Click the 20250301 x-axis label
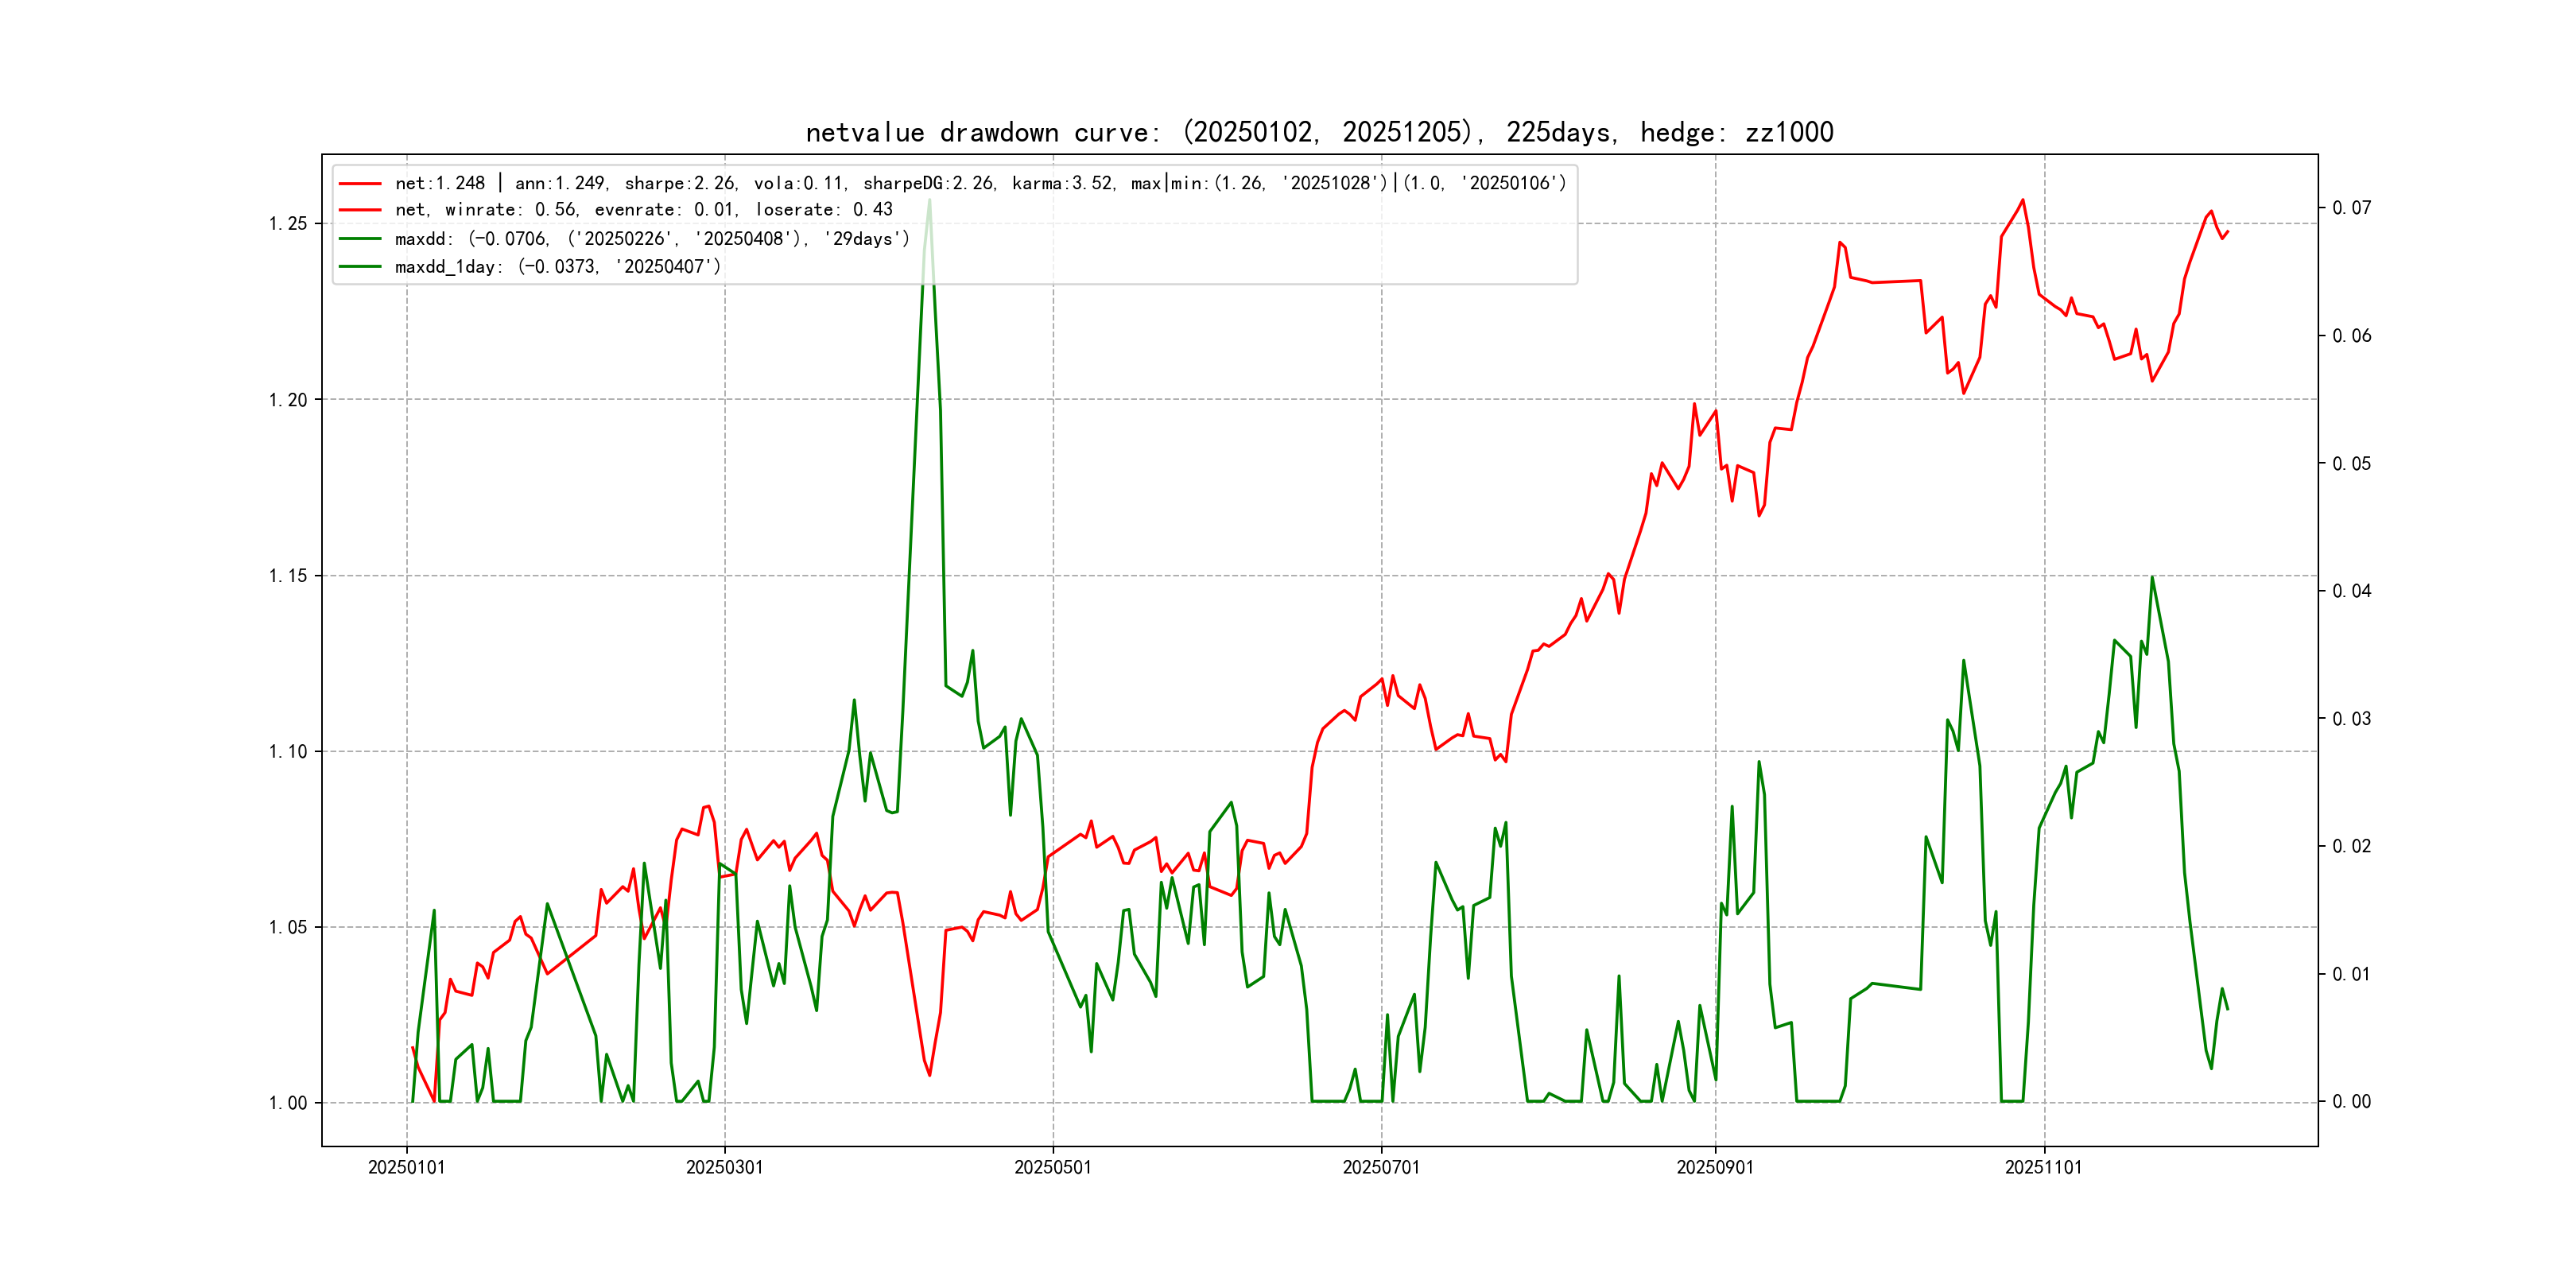The width and height of the screenshot is (2576, 1288). click(x=724, y=1167)
